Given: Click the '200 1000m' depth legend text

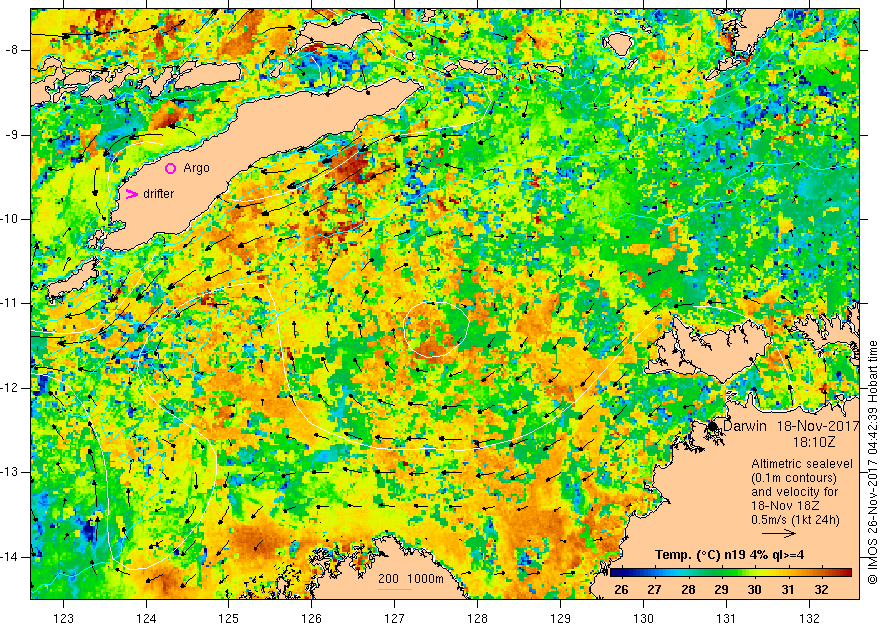Looking at the screenshot, I should coord(411,579).
